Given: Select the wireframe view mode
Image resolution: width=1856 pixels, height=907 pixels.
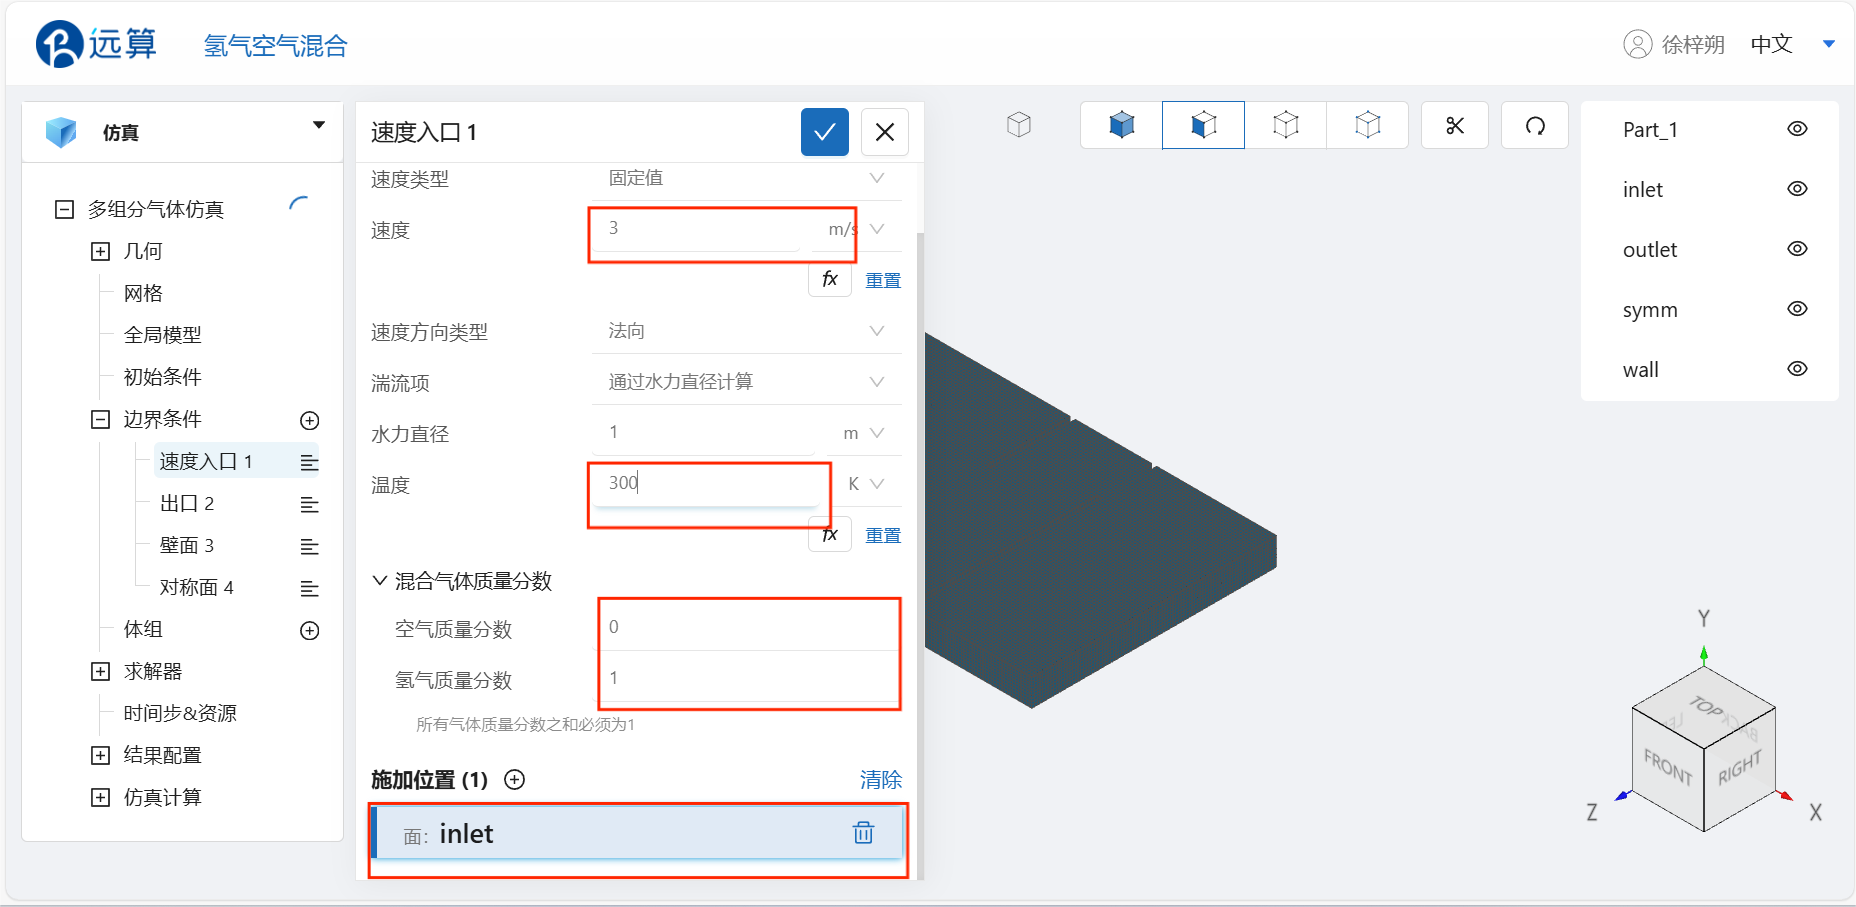Looking at the screenshot, I should pyautogui.click(x=1286, y=125).
